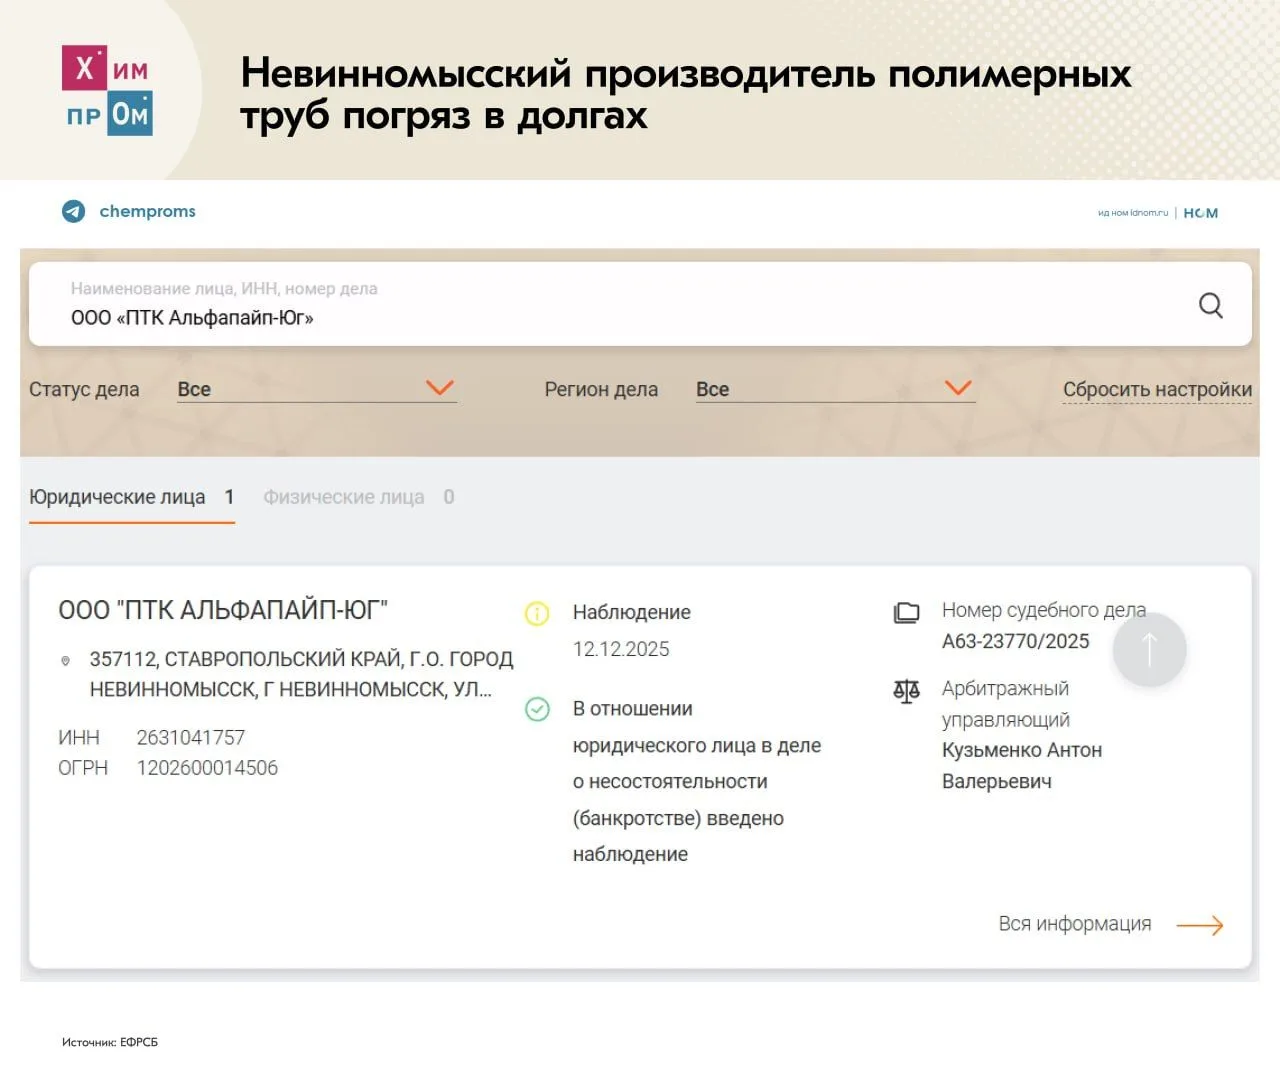1280x1079 pixels.
Task: Expand the Регион дела dropdown
Action: 835,389
